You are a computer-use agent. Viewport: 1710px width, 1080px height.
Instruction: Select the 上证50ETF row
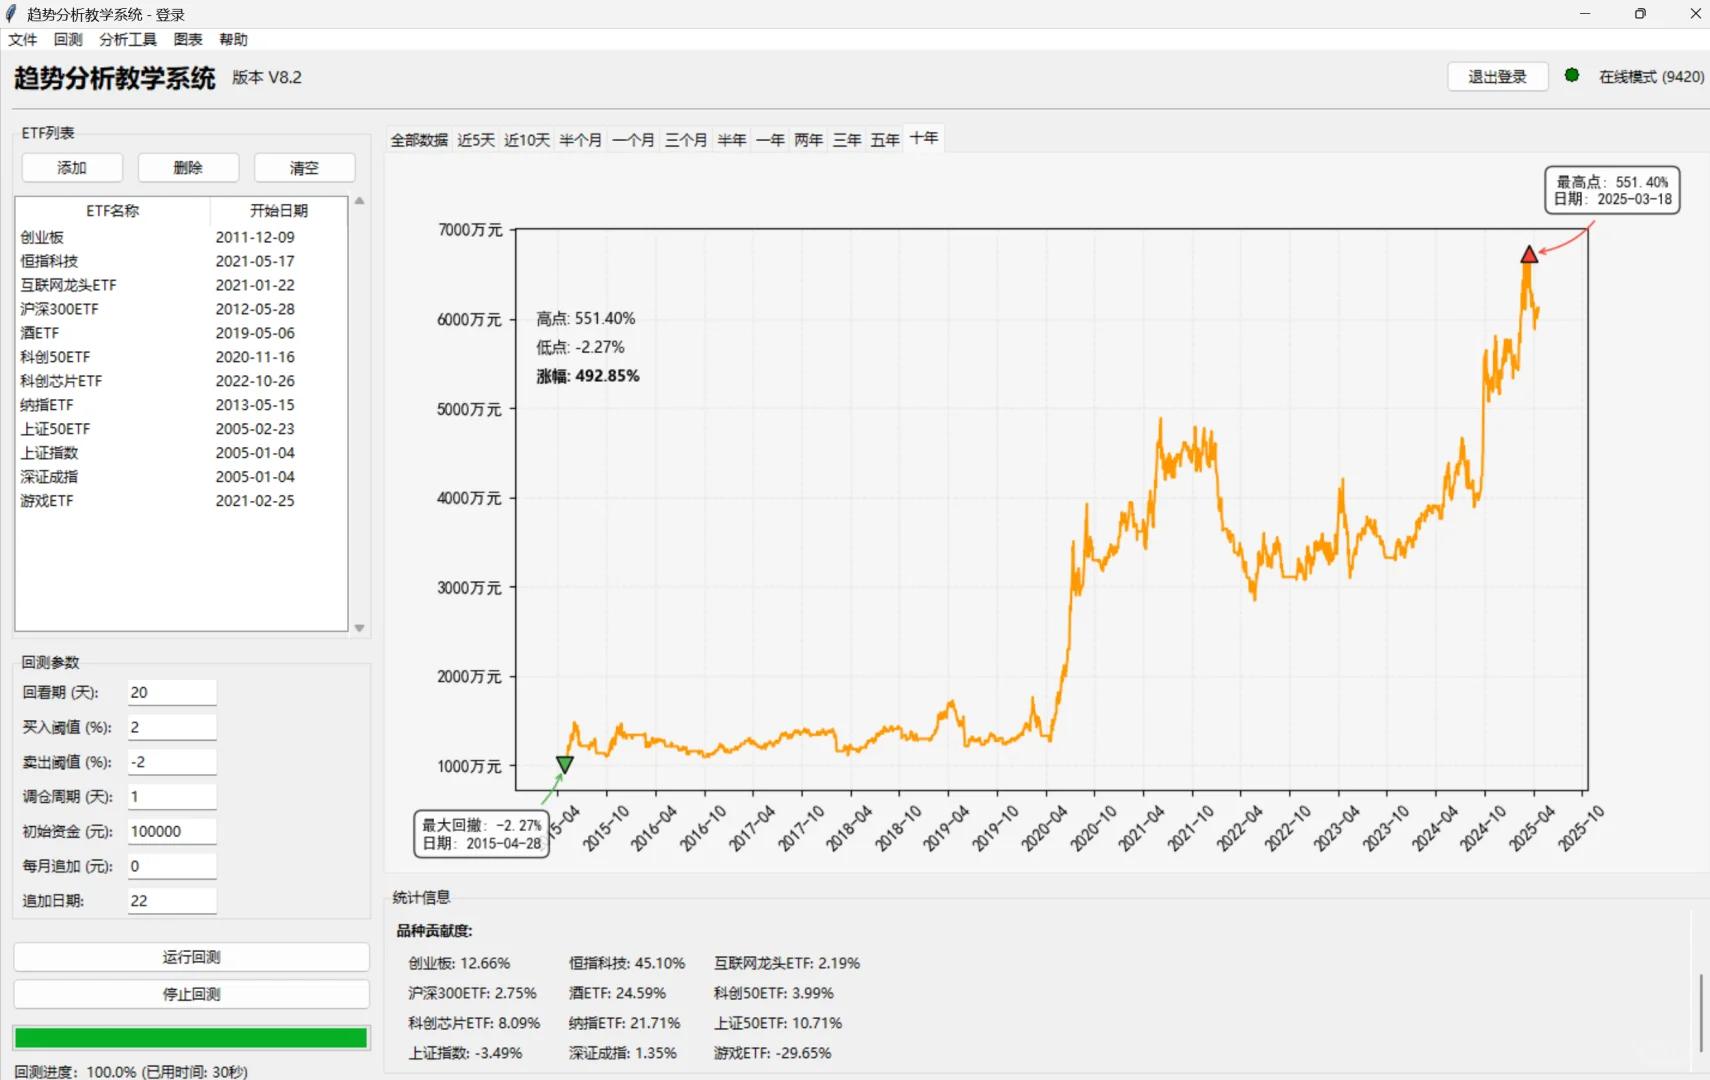click(x=181, y=429)
